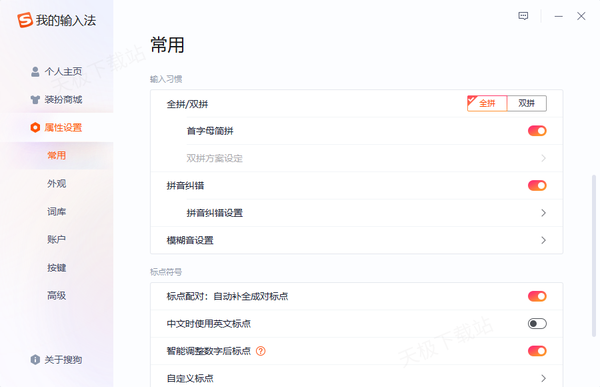The image size is (600, 387).
Task: Click the 拼音纠错设置 row label
Action: tap(215, 213)
